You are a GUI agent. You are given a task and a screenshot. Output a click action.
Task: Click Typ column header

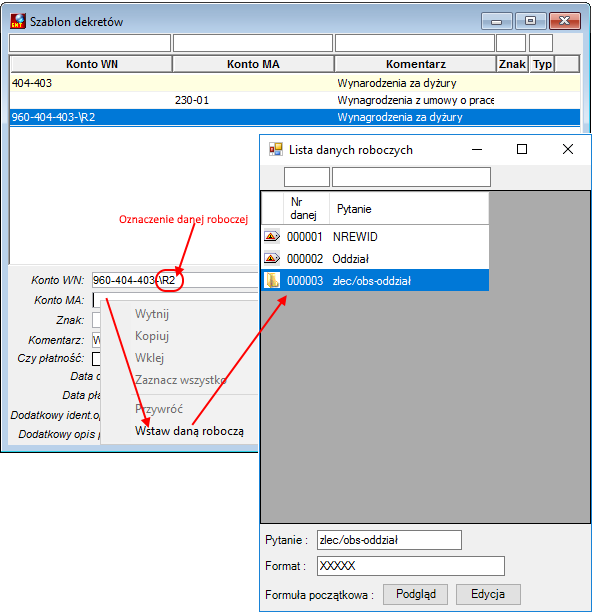point(542,64)
